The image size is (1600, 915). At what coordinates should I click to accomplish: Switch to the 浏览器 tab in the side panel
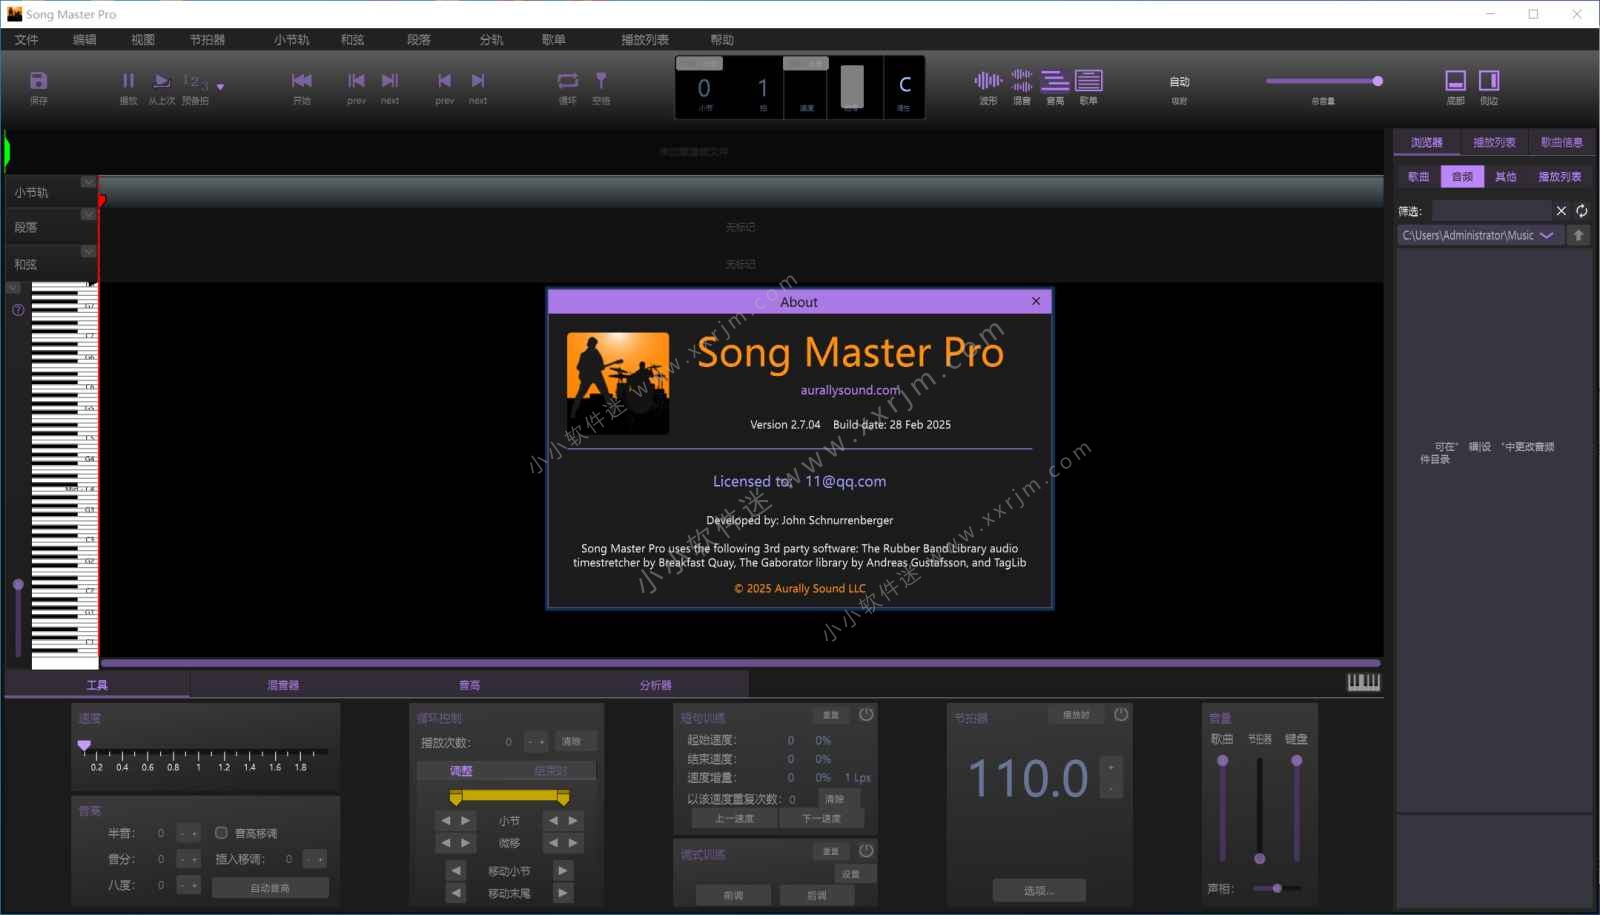point(1427,143)
